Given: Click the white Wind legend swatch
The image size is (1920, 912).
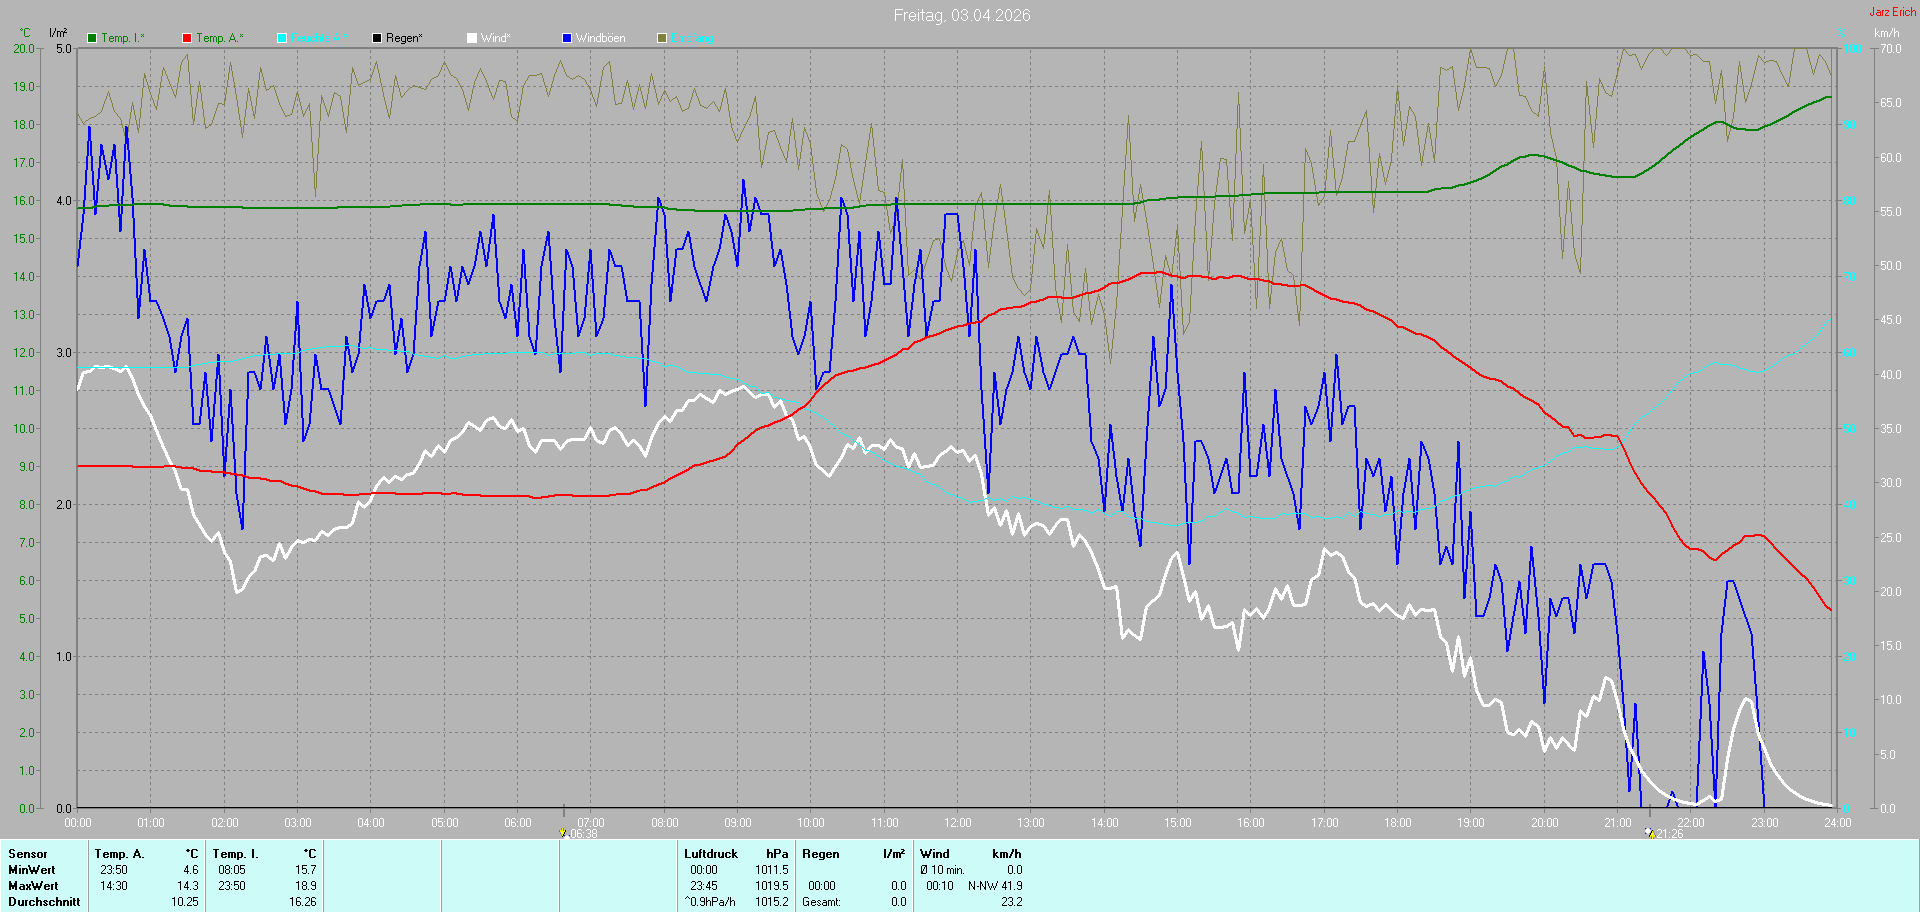Looking at the screenshot, I should click(x=472, y=38).
